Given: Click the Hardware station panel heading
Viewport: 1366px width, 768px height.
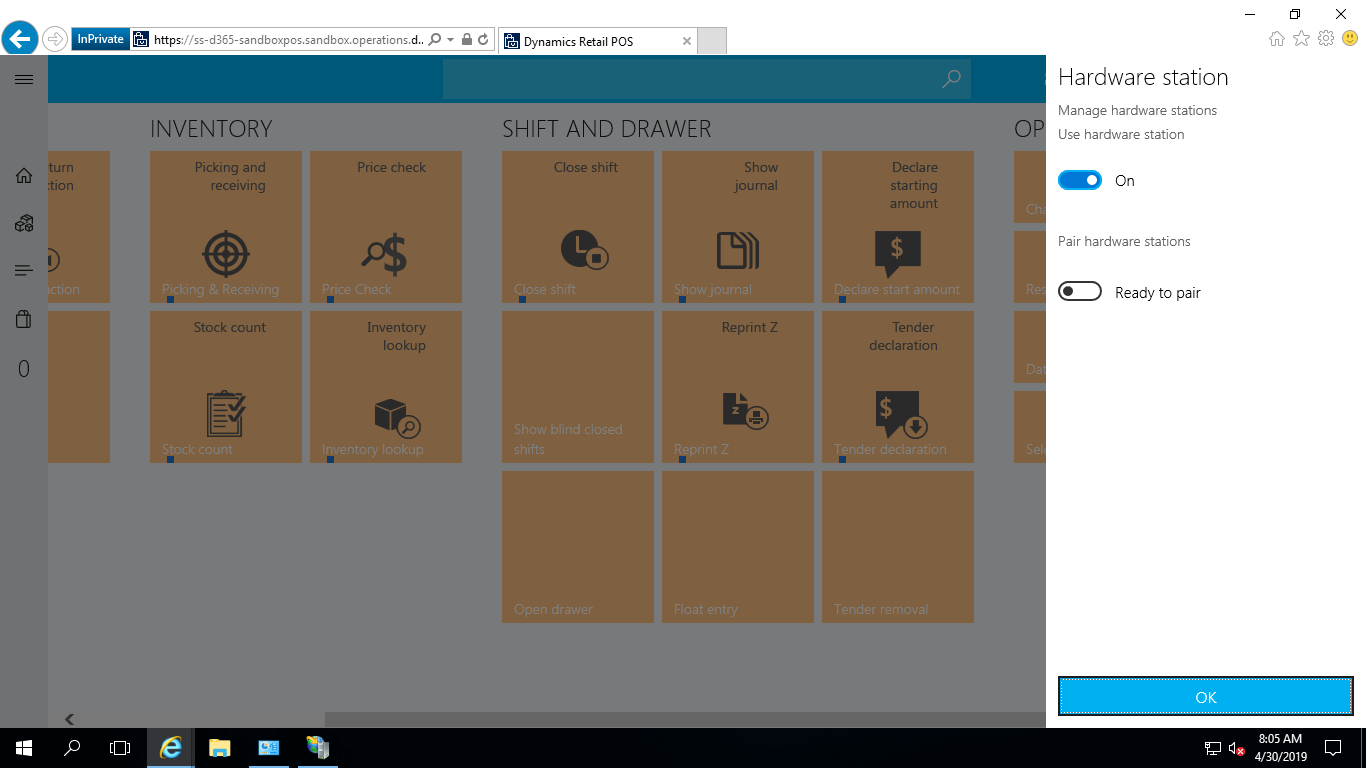Looking at the screenshot, I should (1143, 77).
